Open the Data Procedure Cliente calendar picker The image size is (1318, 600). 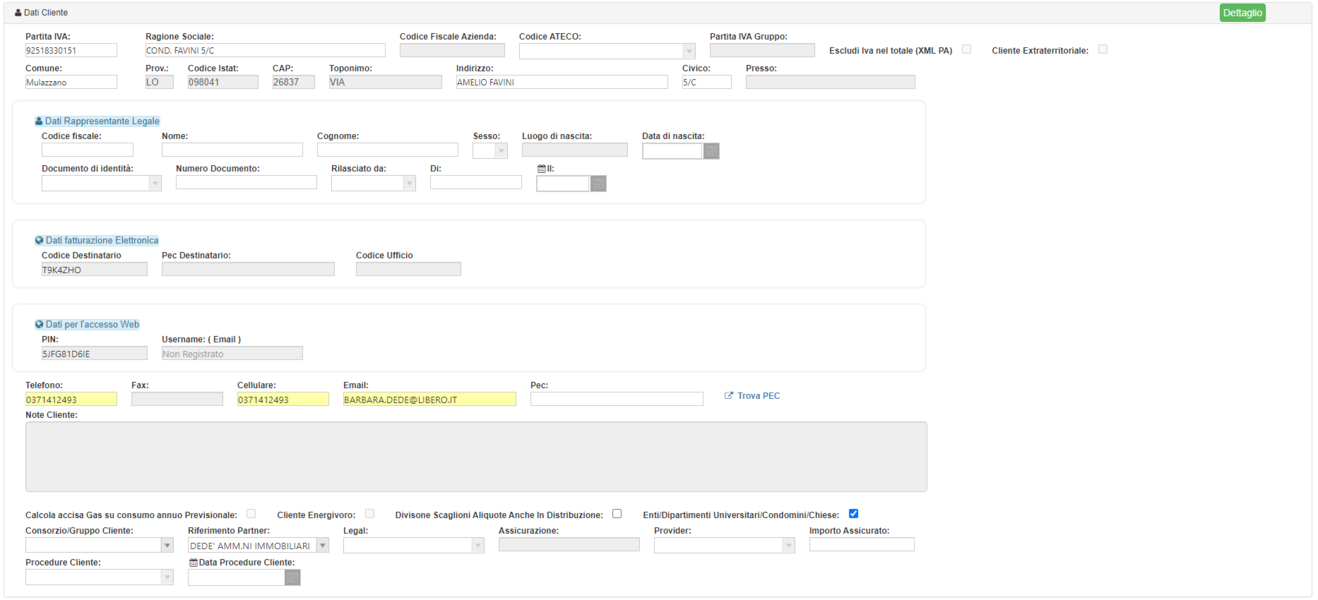click(292, 577)
